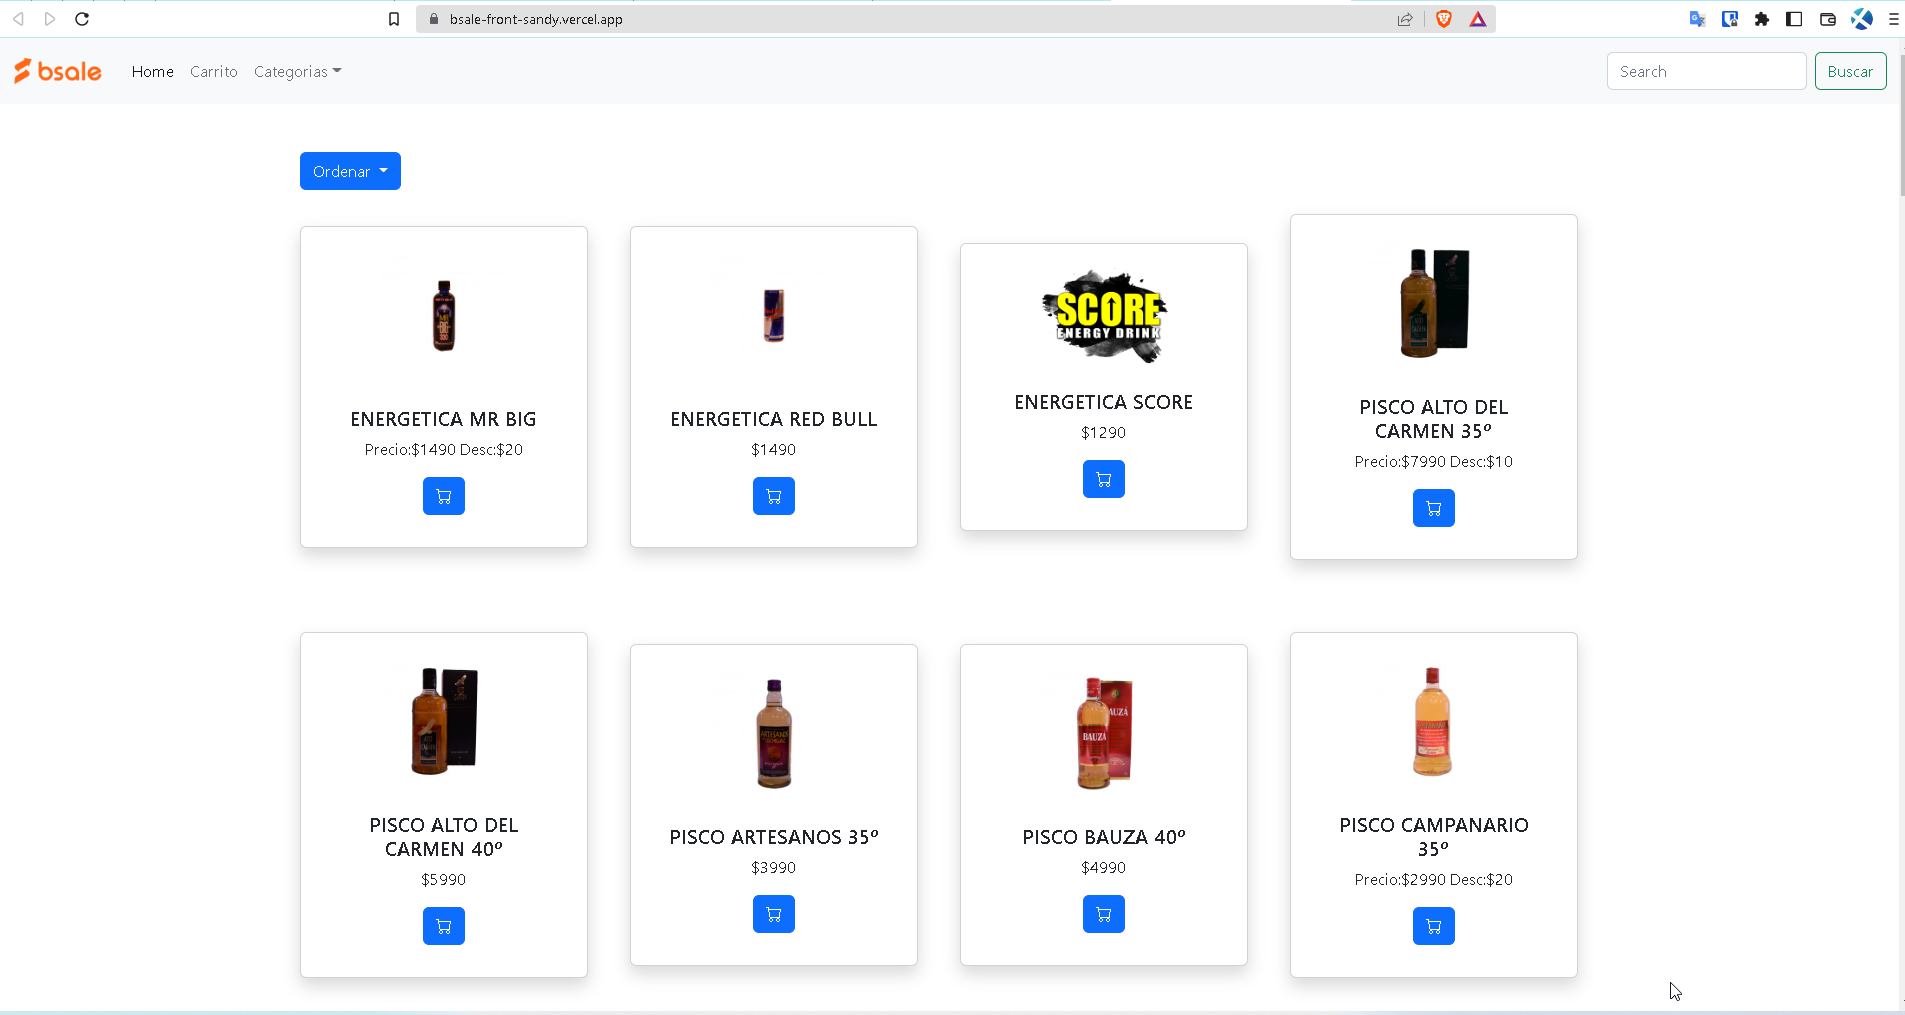This screenshot has width=1905, height=1015.
Task: Add ENERGETICA RED BULL to the cart
Action: 773,496
